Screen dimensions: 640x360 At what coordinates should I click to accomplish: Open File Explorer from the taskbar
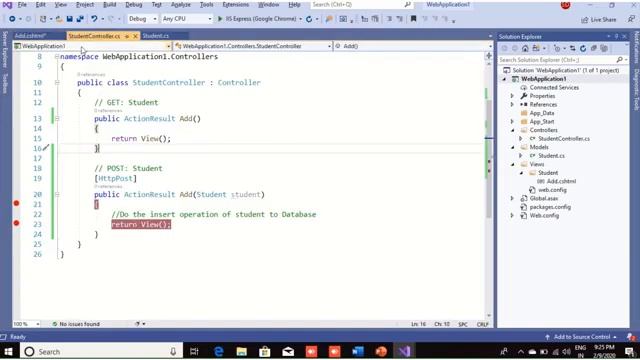pos(242,351)
